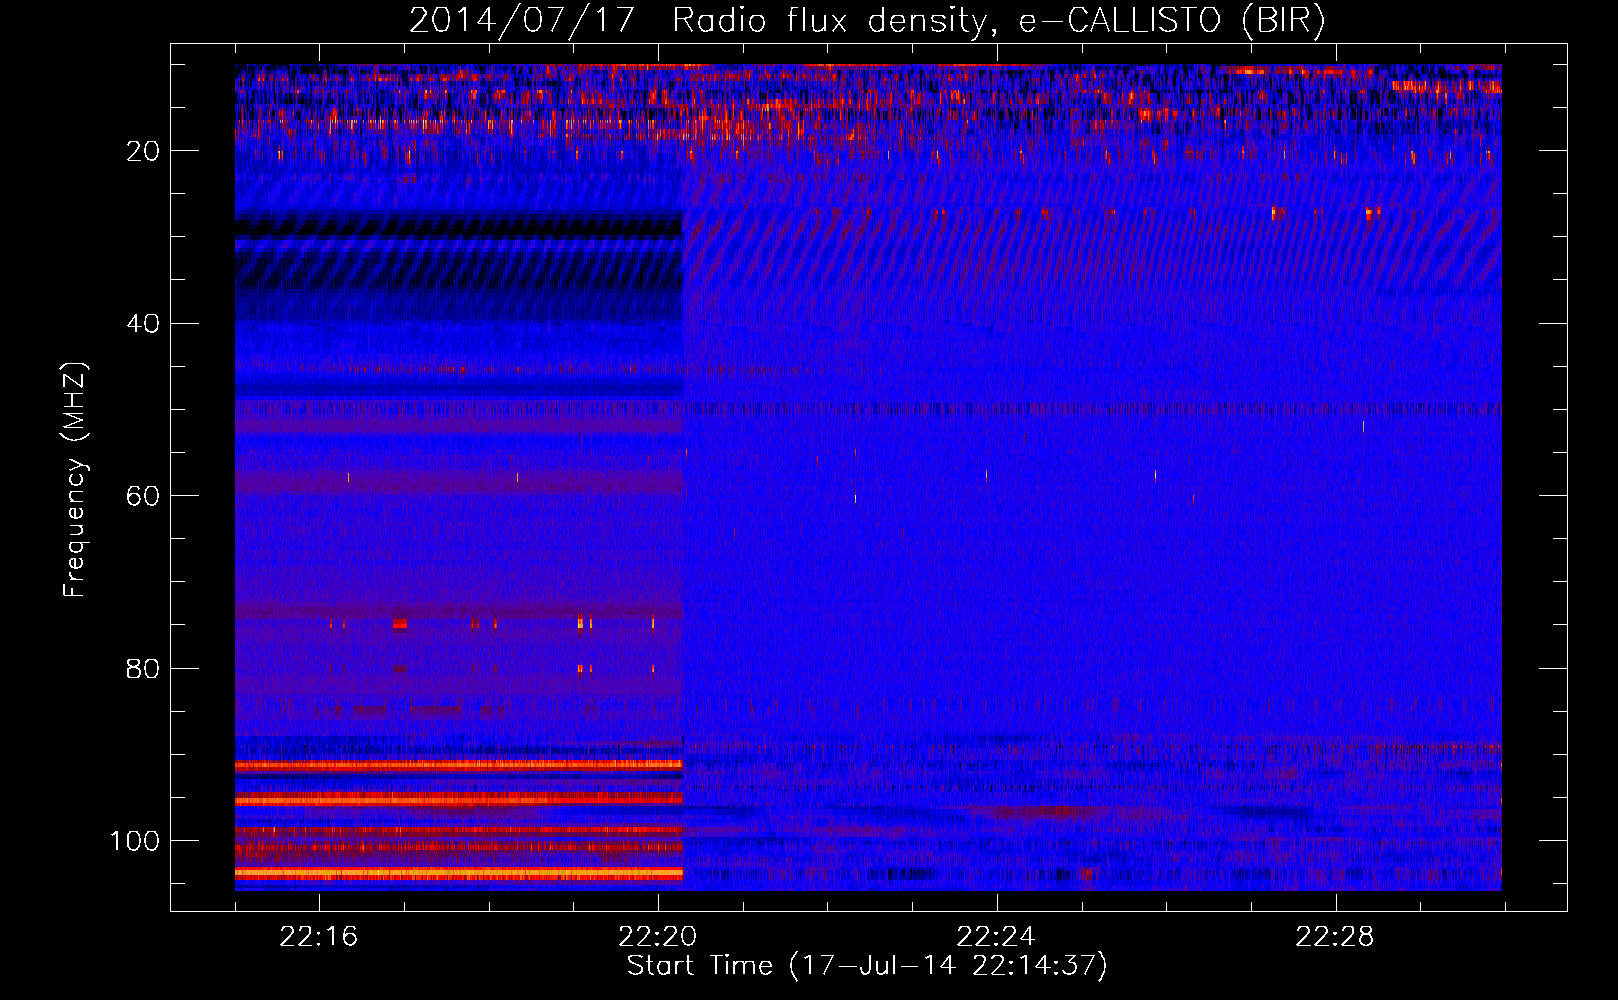
Task: Click the 22:28 time tick label
Action: tap(1335, 937)
